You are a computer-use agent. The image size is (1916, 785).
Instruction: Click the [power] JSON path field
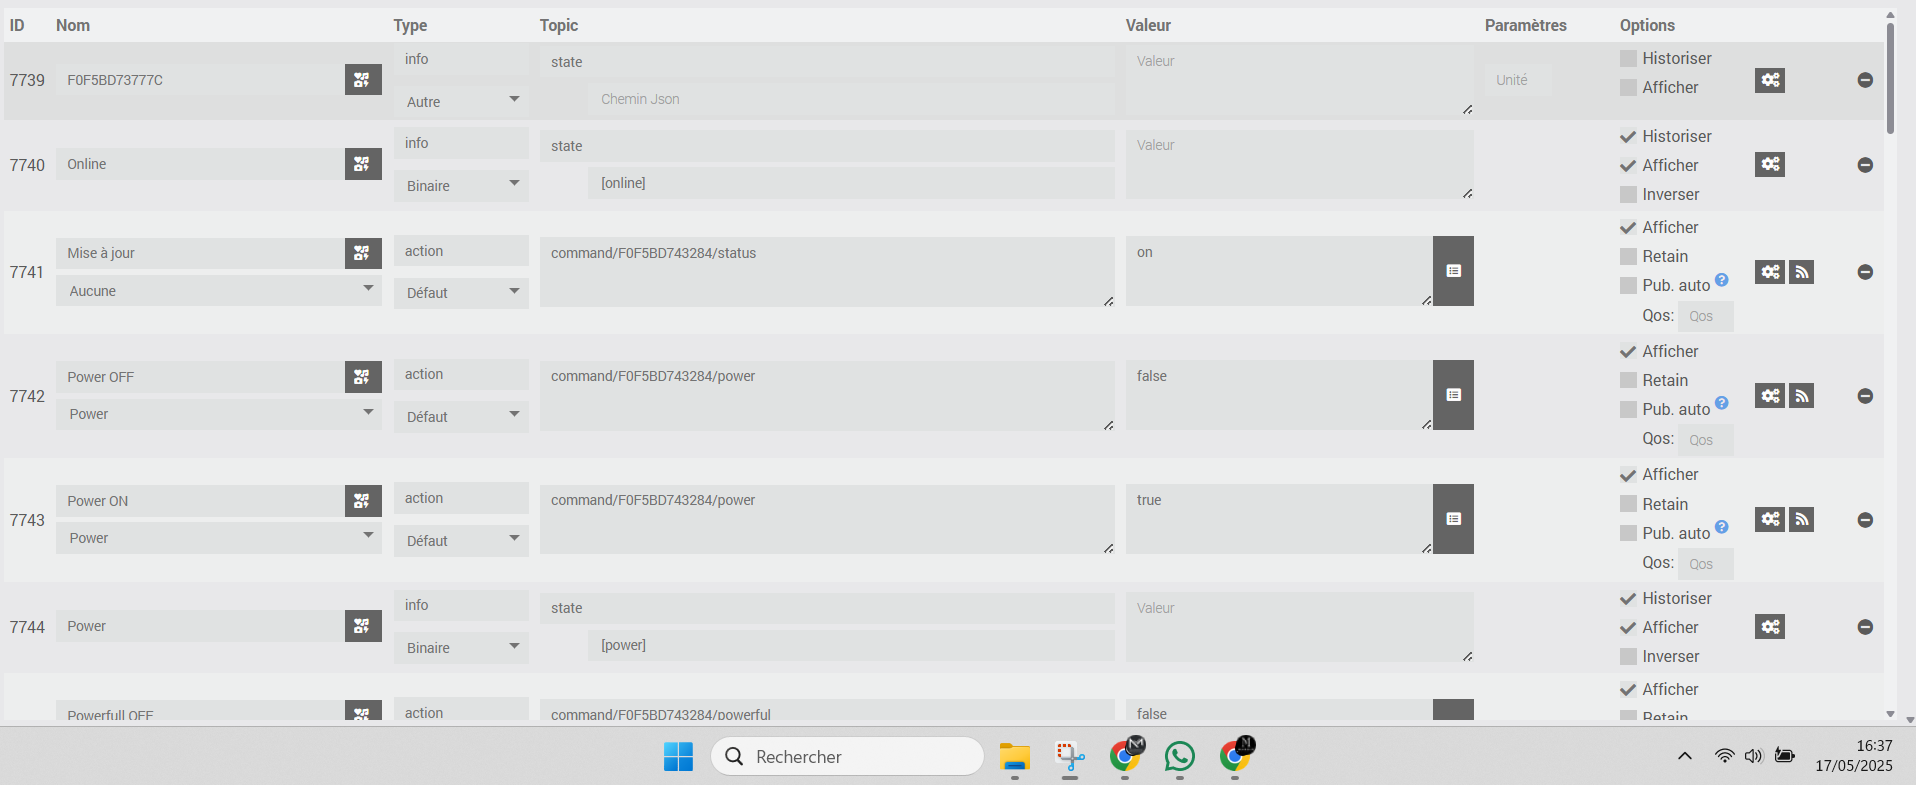point(851,645)
